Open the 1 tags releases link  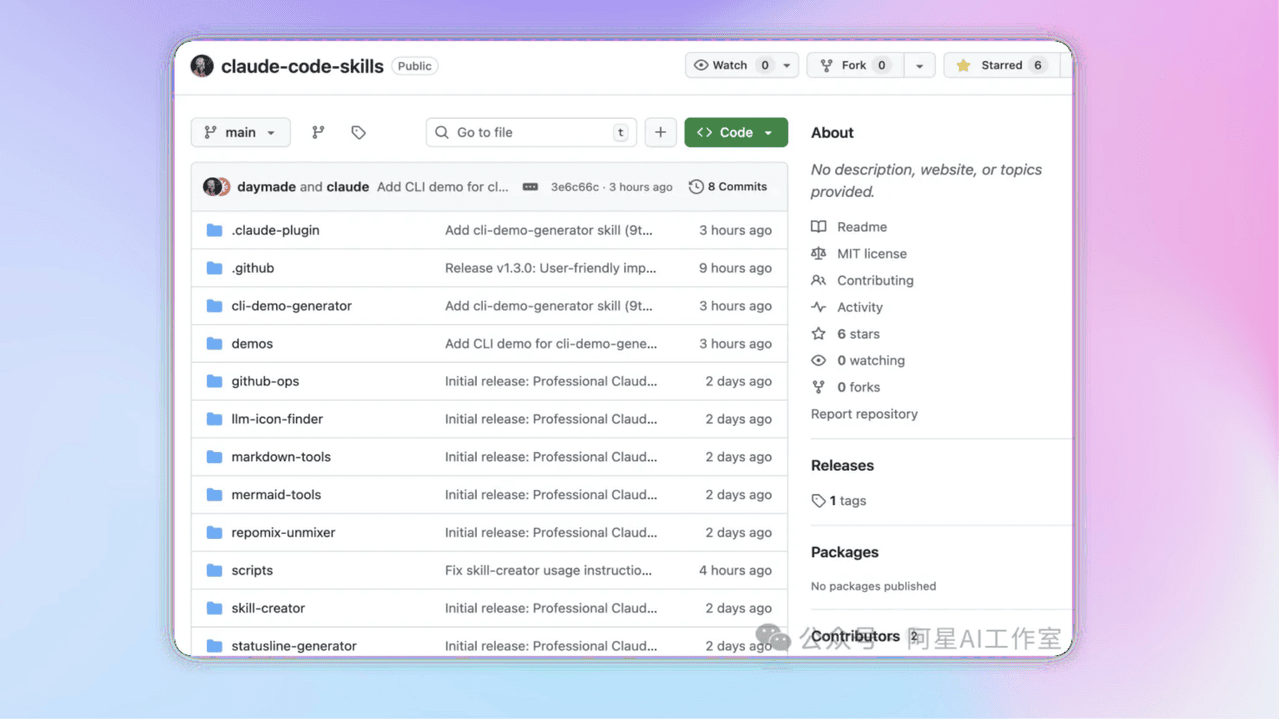(847, 500)
